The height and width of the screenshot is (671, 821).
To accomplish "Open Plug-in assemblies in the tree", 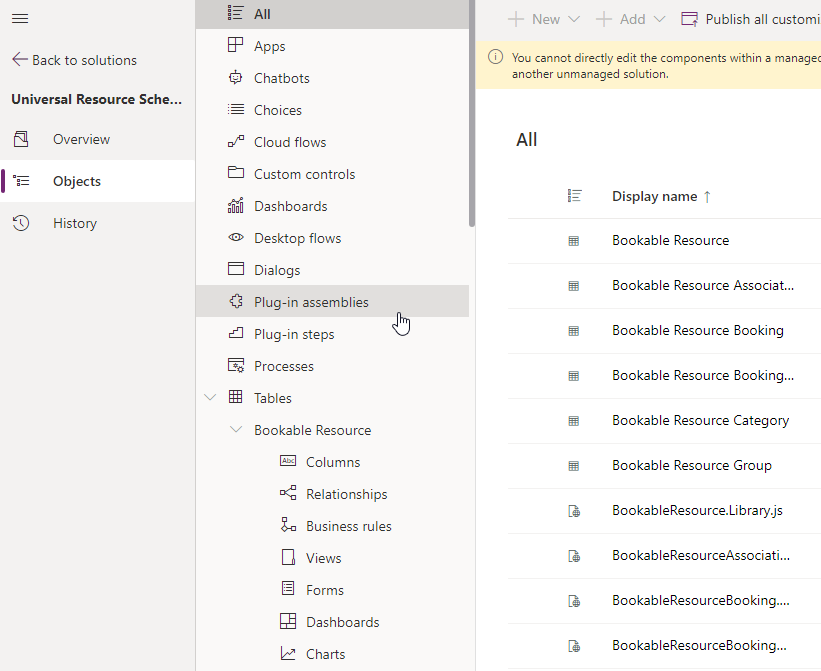I will [x=332, y=301].
